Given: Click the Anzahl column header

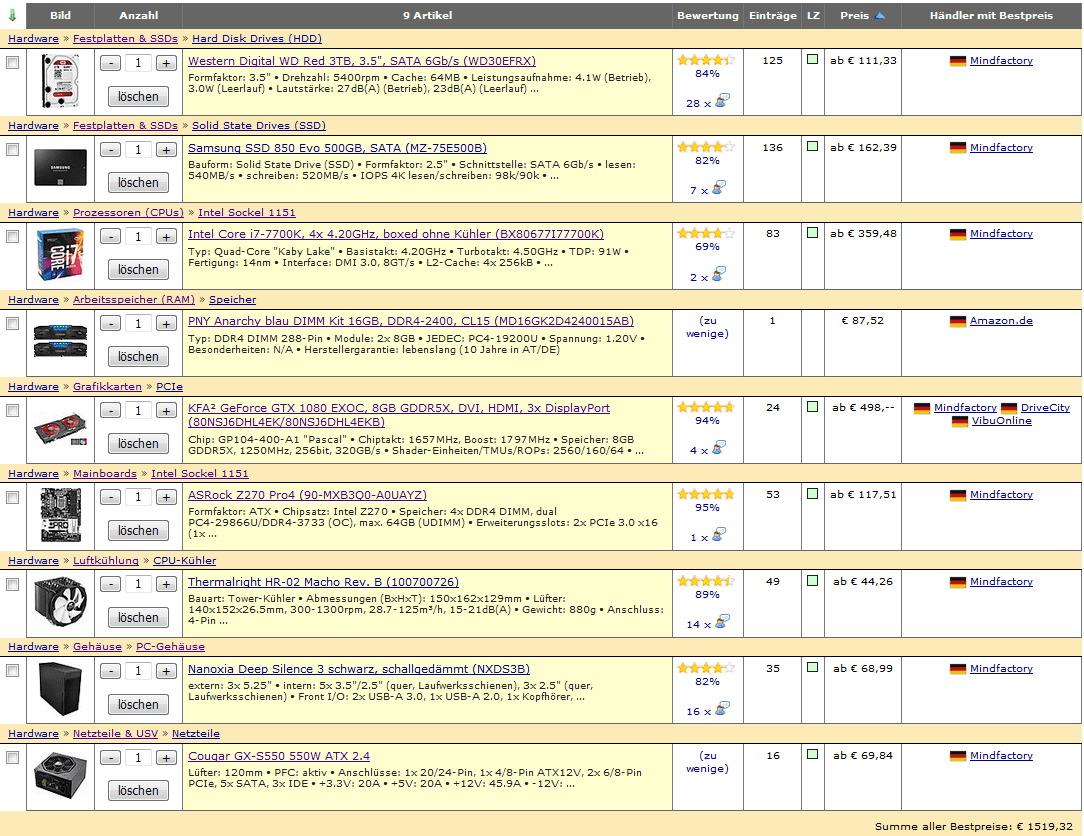Looking at the screenshot, I should [138, 15].
